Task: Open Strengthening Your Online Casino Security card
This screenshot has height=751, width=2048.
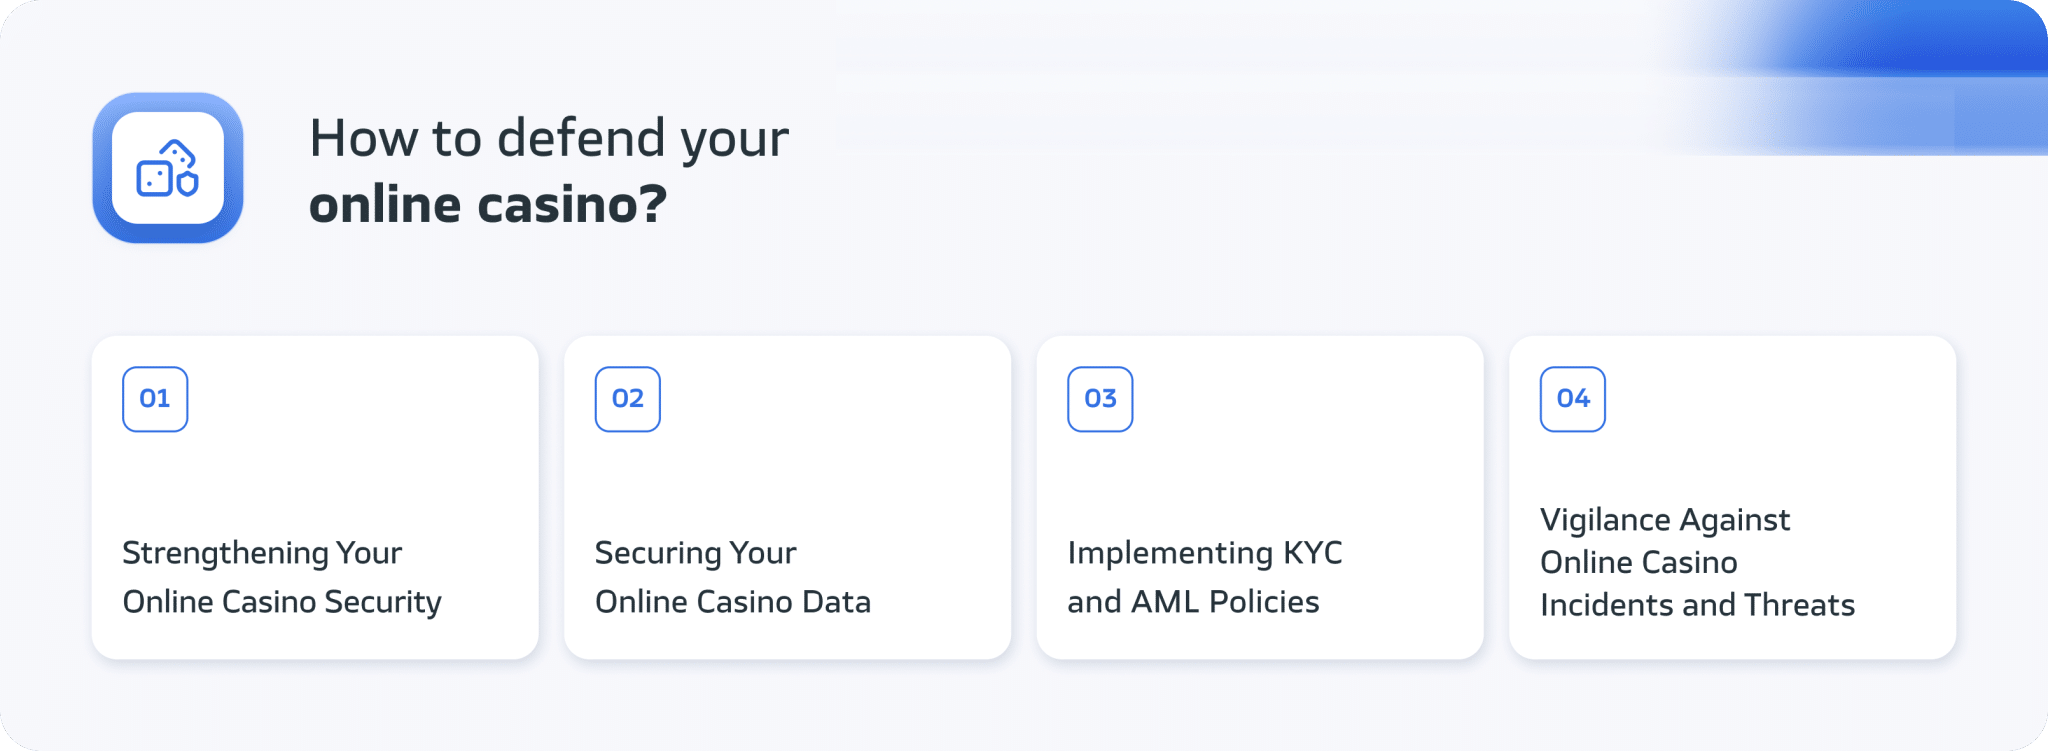Action: 315,497
